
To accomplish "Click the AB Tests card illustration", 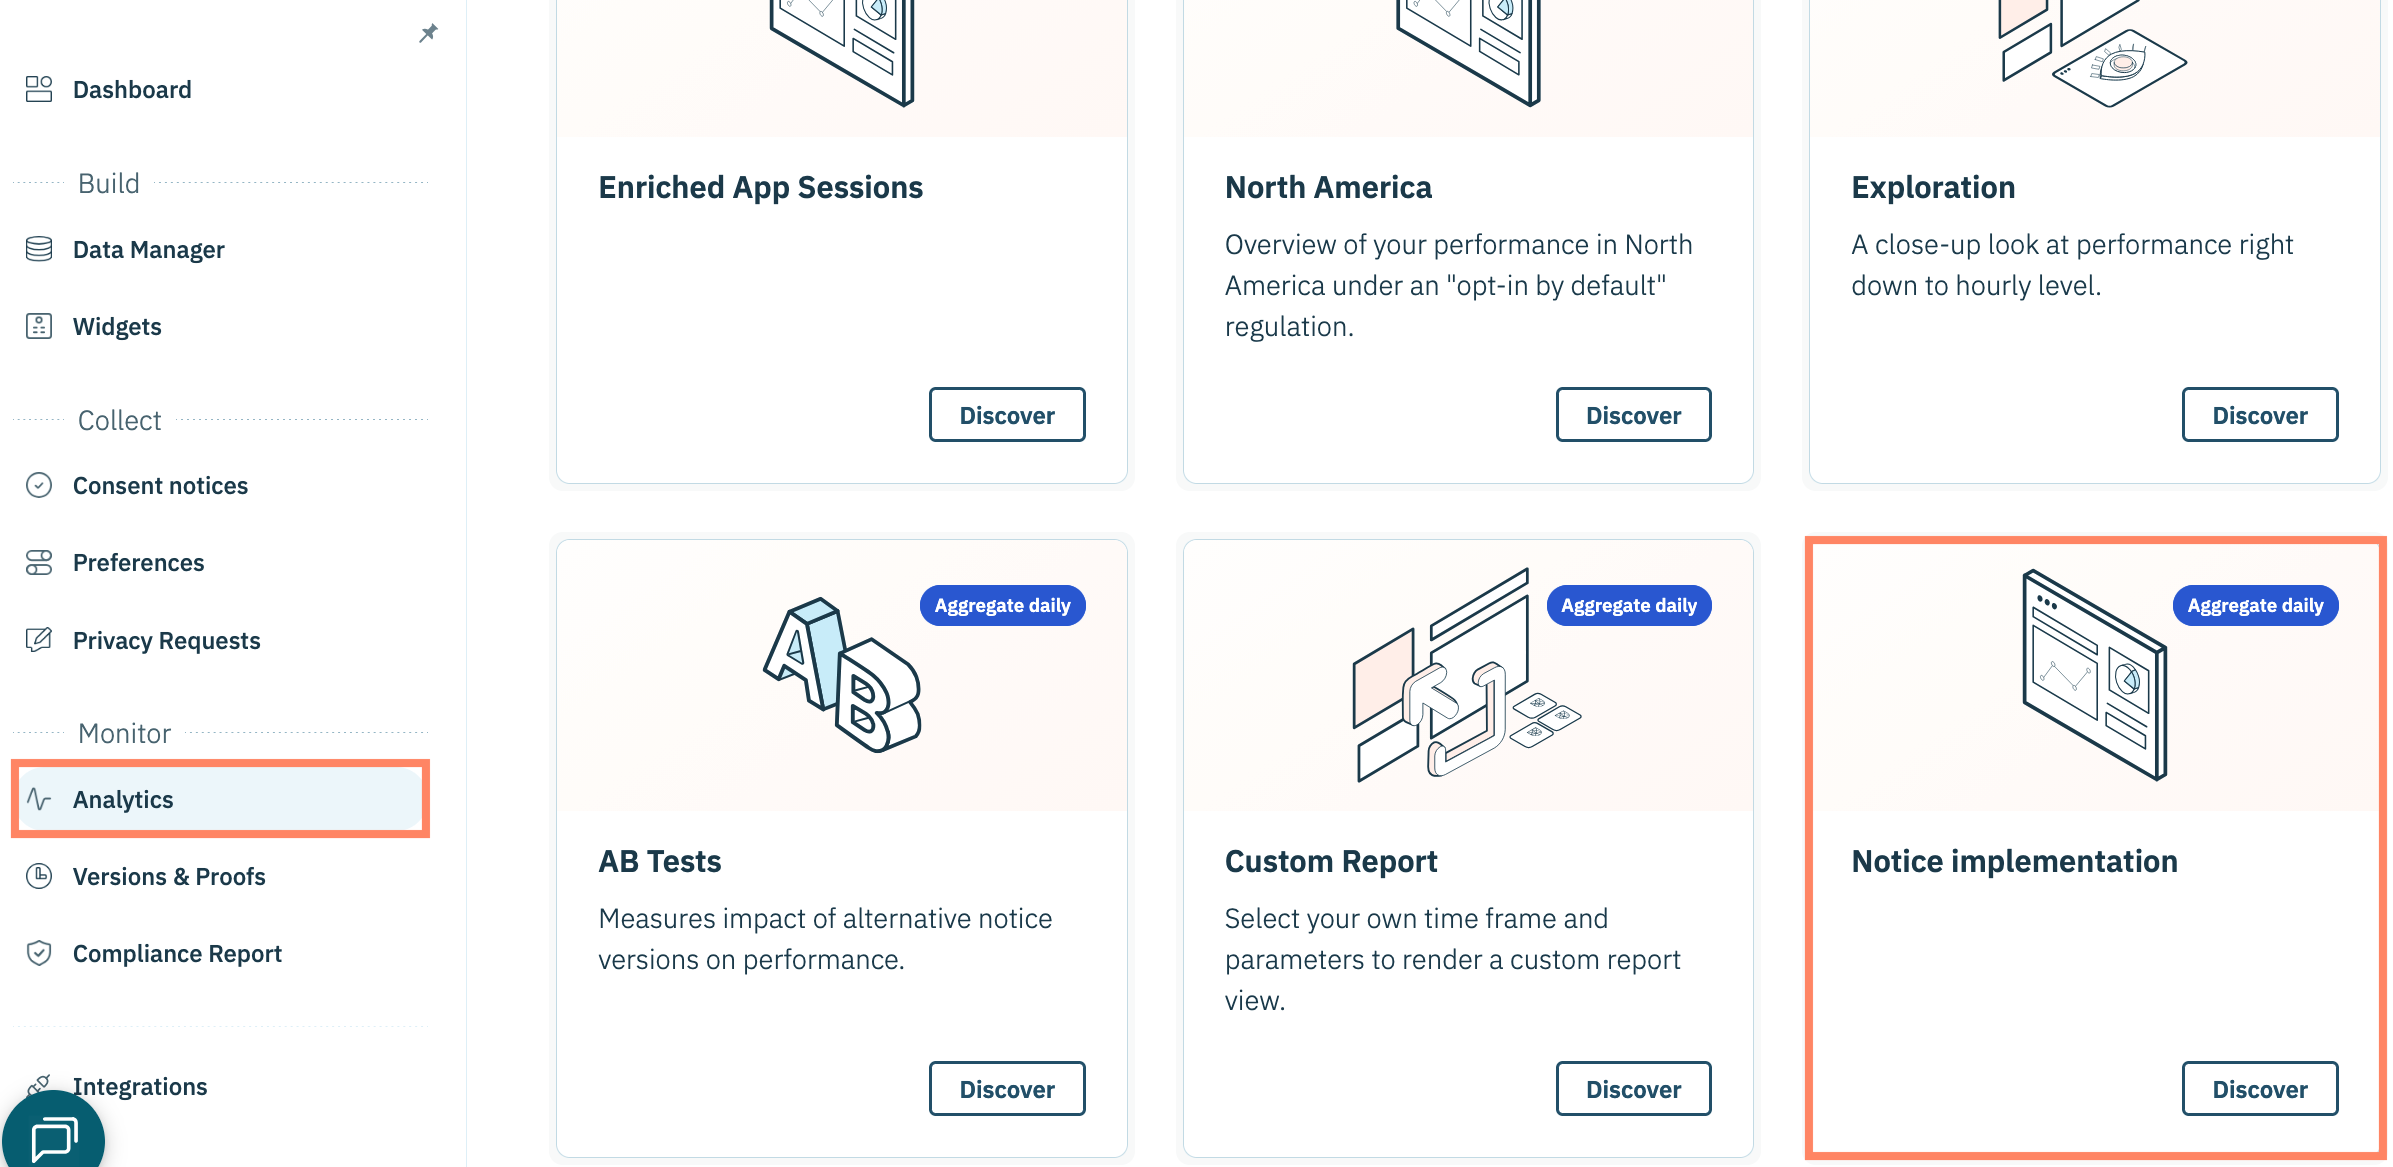I will (x=842, y=675).
